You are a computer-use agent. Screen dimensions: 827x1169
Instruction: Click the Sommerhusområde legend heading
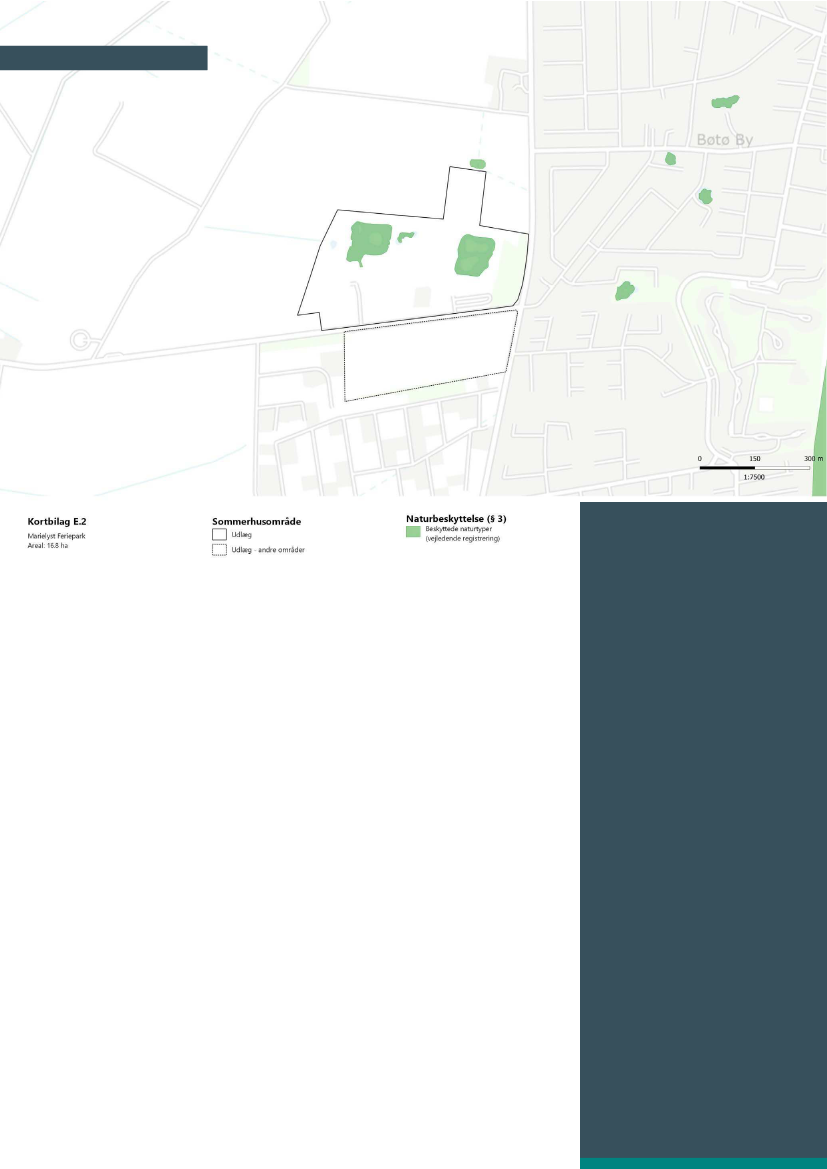tap(257, 521)
